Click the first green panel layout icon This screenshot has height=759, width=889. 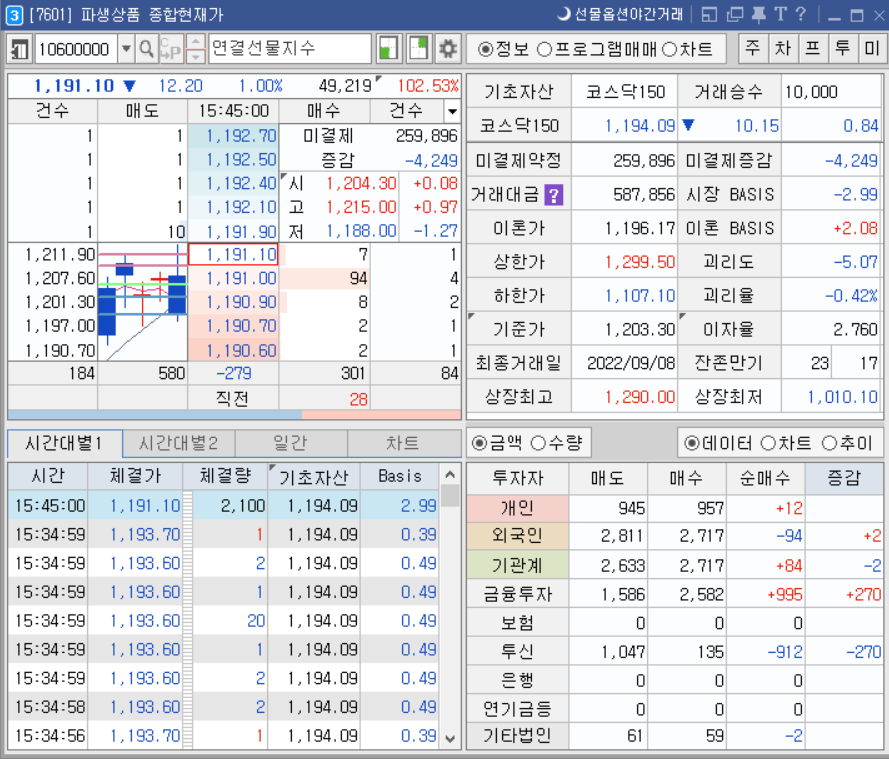pos(388,49)
